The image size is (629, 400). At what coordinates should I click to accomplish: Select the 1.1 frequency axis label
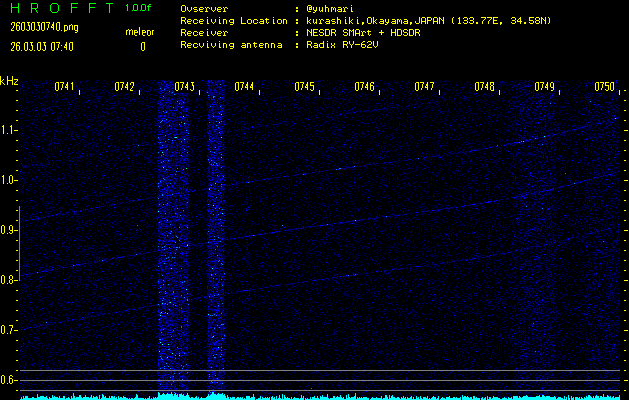pos(9,130)
